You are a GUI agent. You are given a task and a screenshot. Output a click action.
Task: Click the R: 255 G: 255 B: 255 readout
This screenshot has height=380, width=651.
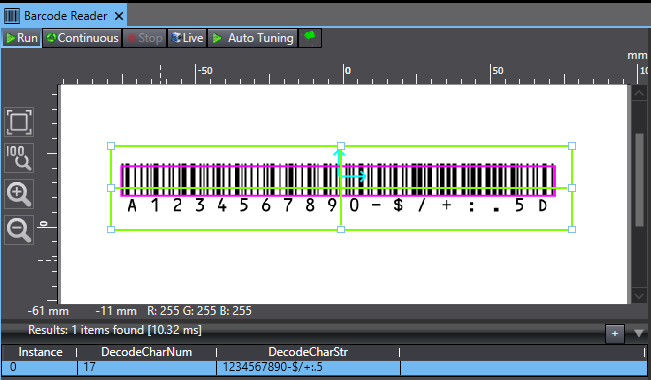point(199,311)
